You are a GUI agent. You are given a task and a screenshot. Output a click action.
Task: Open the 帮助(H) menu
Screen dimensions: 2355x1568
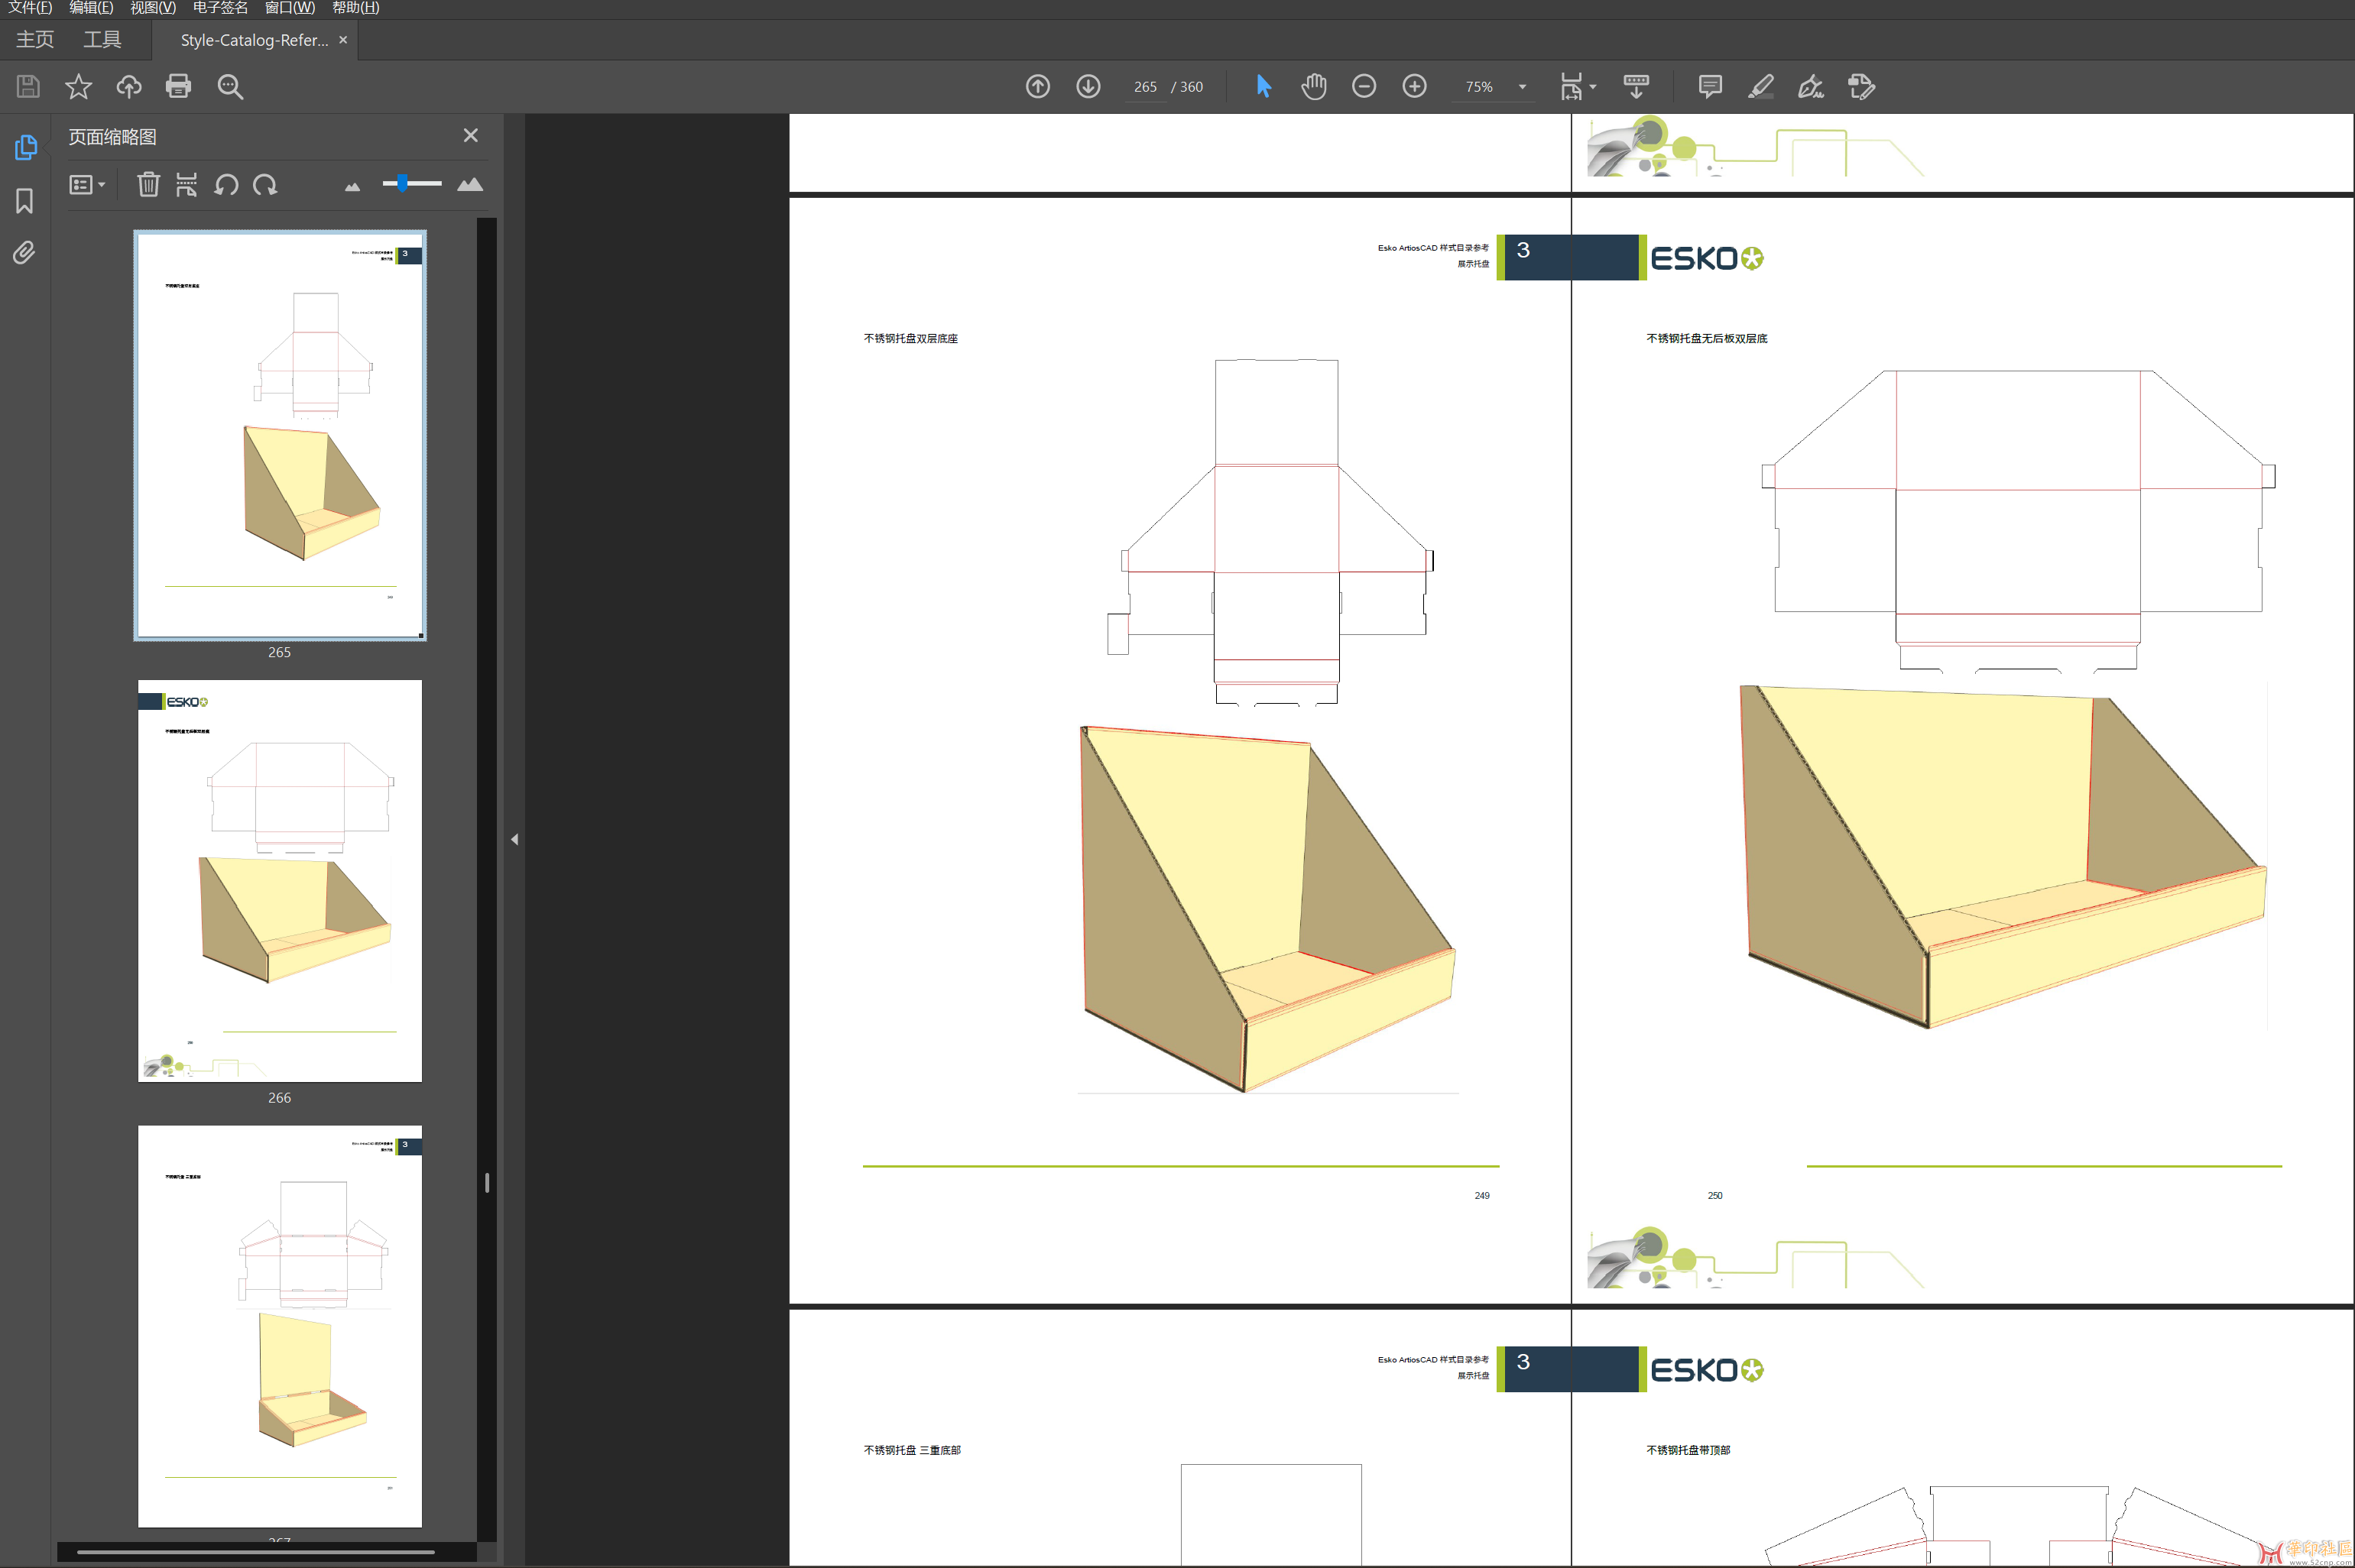[356, 8]
